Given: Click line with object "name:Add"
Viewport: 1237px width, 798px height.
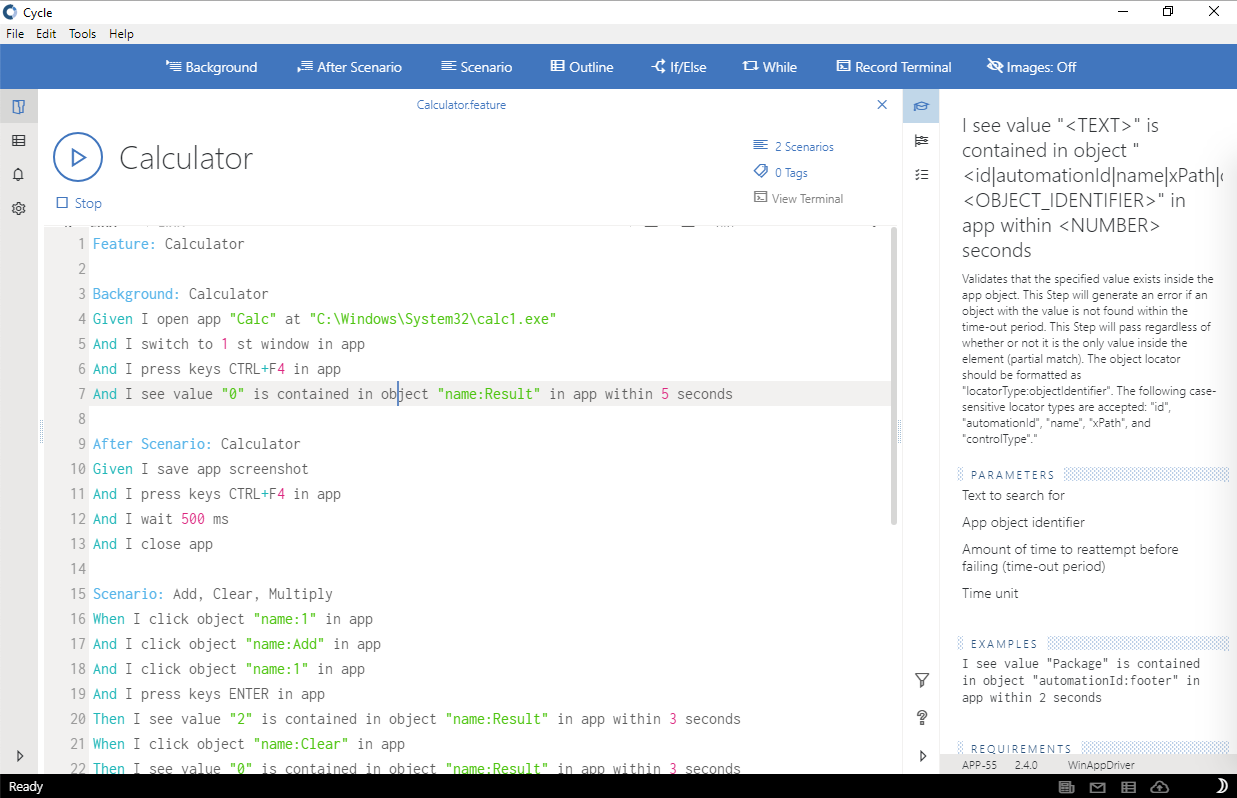Looking at the screenshot, I should (x=236, y=644).
